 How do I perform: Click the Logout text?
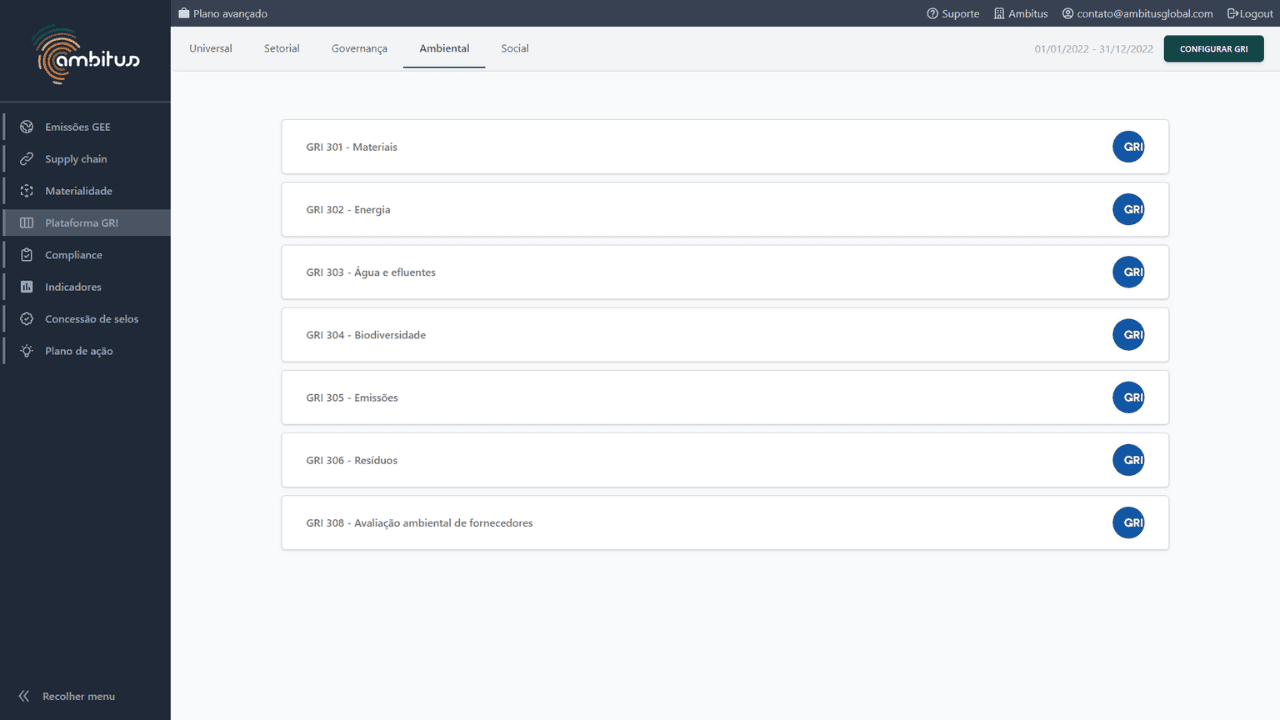1256,14
